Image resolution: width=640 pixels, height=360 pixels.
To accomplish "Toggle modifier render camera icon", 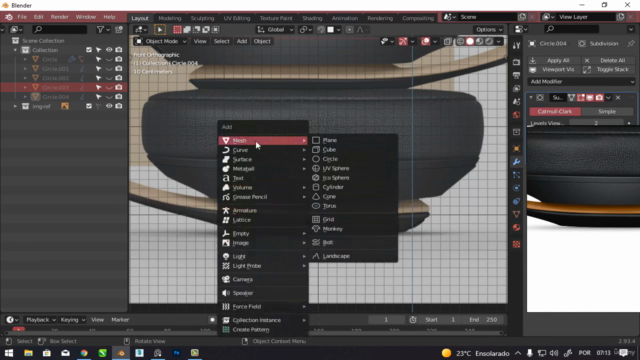I will pos(599,98).
